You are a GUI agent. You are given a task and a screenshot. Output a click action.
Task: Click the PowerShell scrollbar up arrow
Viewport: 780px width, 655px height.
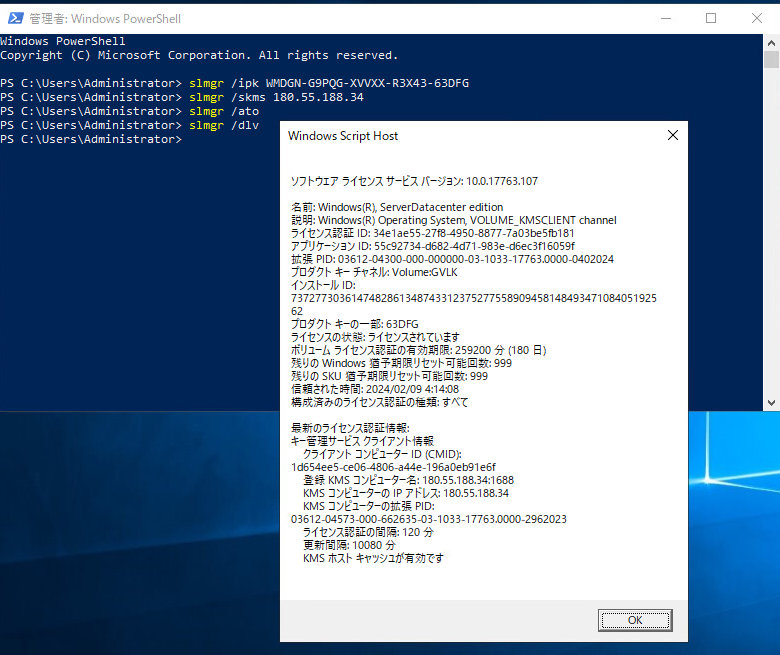[771, 44]
